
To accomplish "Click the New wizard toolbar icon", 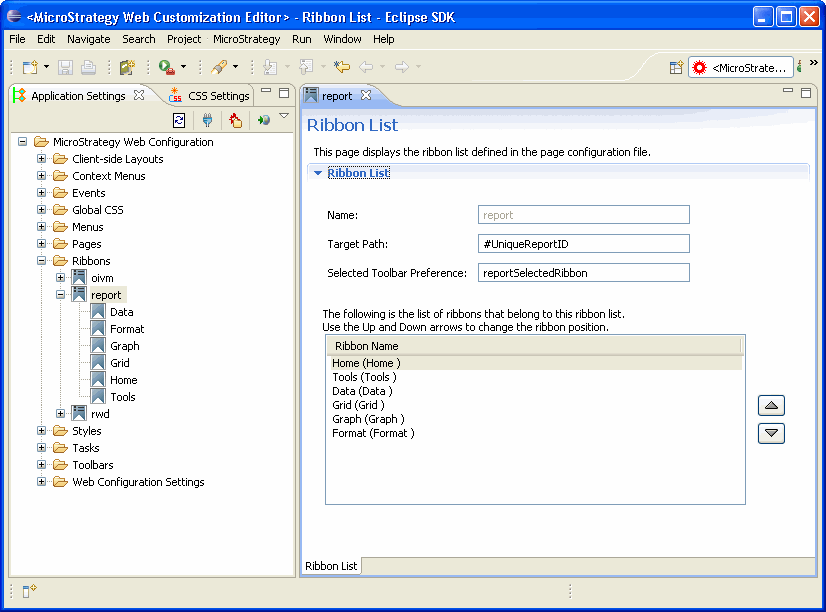I will (31, 67).
